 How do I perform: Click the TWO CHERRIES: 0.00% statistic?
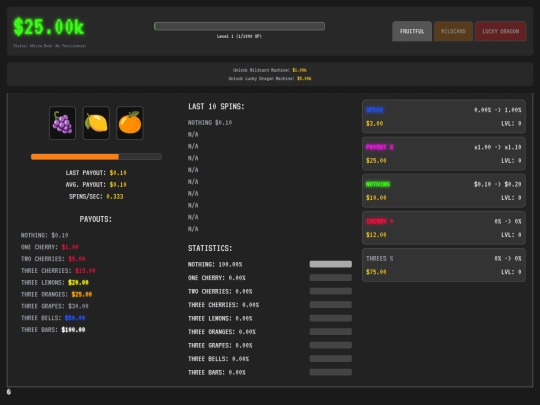pyautogui.click(x=220, y=291)
